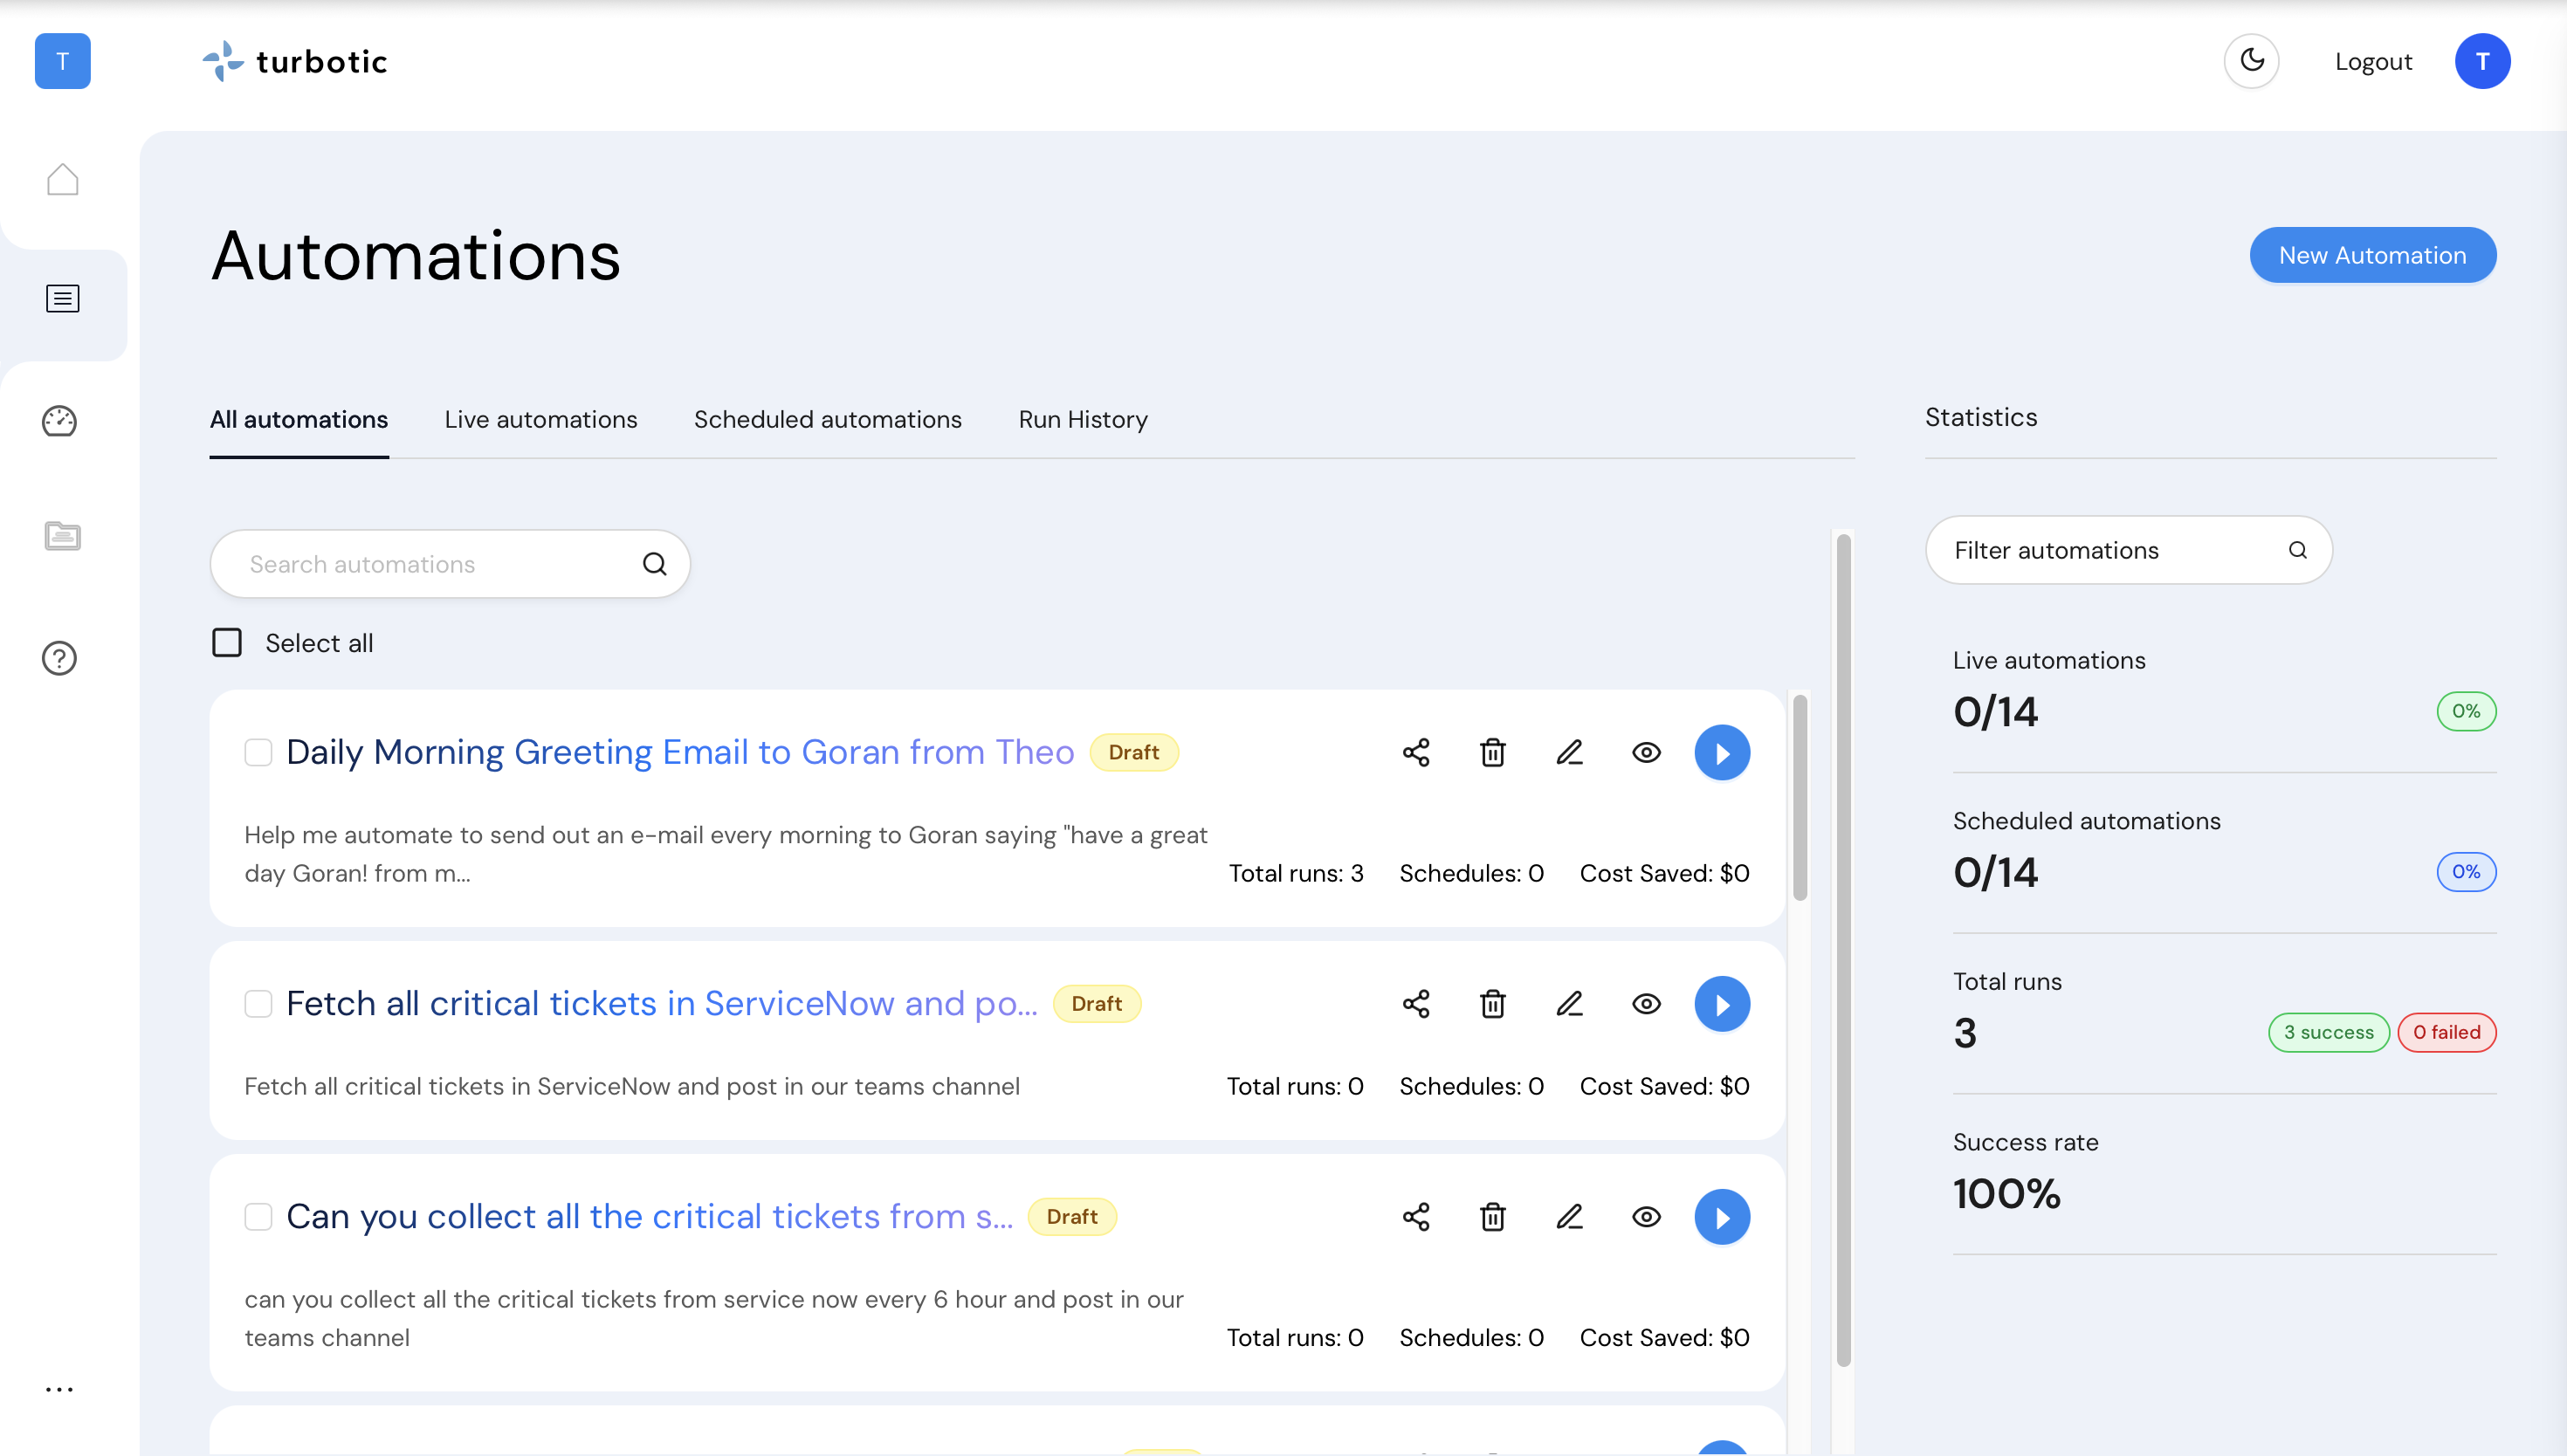
Task: Switch to the Run History tab
Action: tap(1082, 420)
